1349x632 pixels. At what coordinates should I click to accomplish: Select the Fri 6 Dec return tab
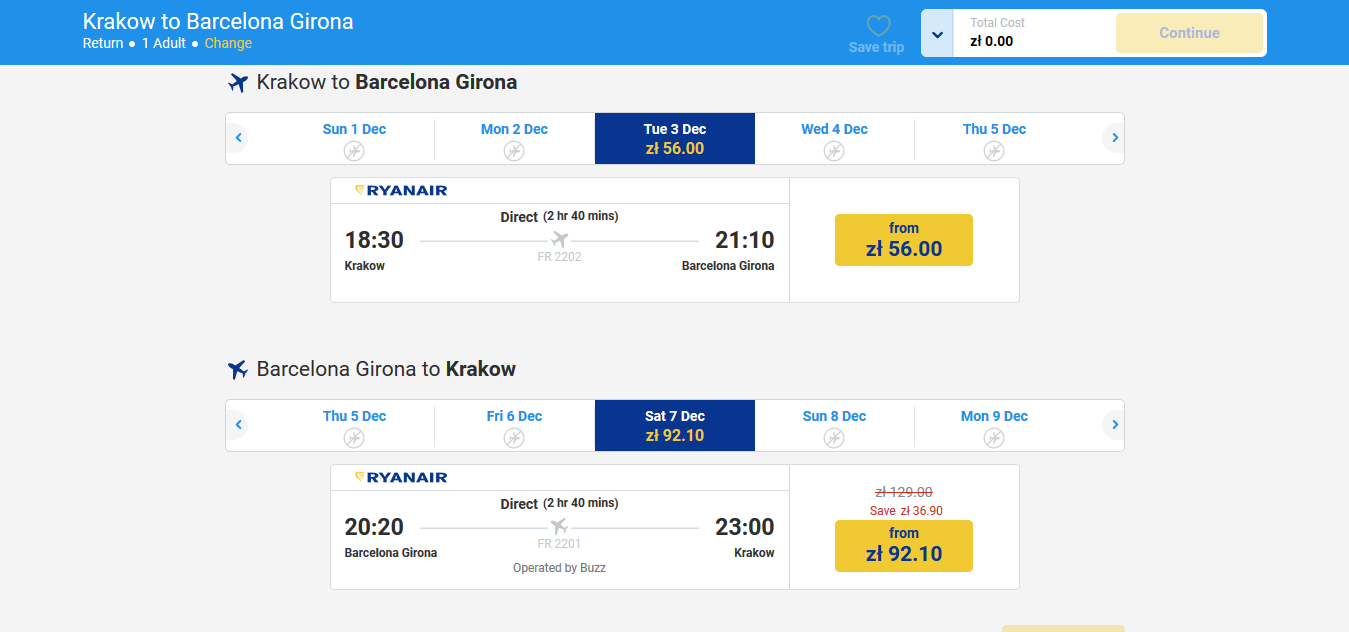point(514,426)
